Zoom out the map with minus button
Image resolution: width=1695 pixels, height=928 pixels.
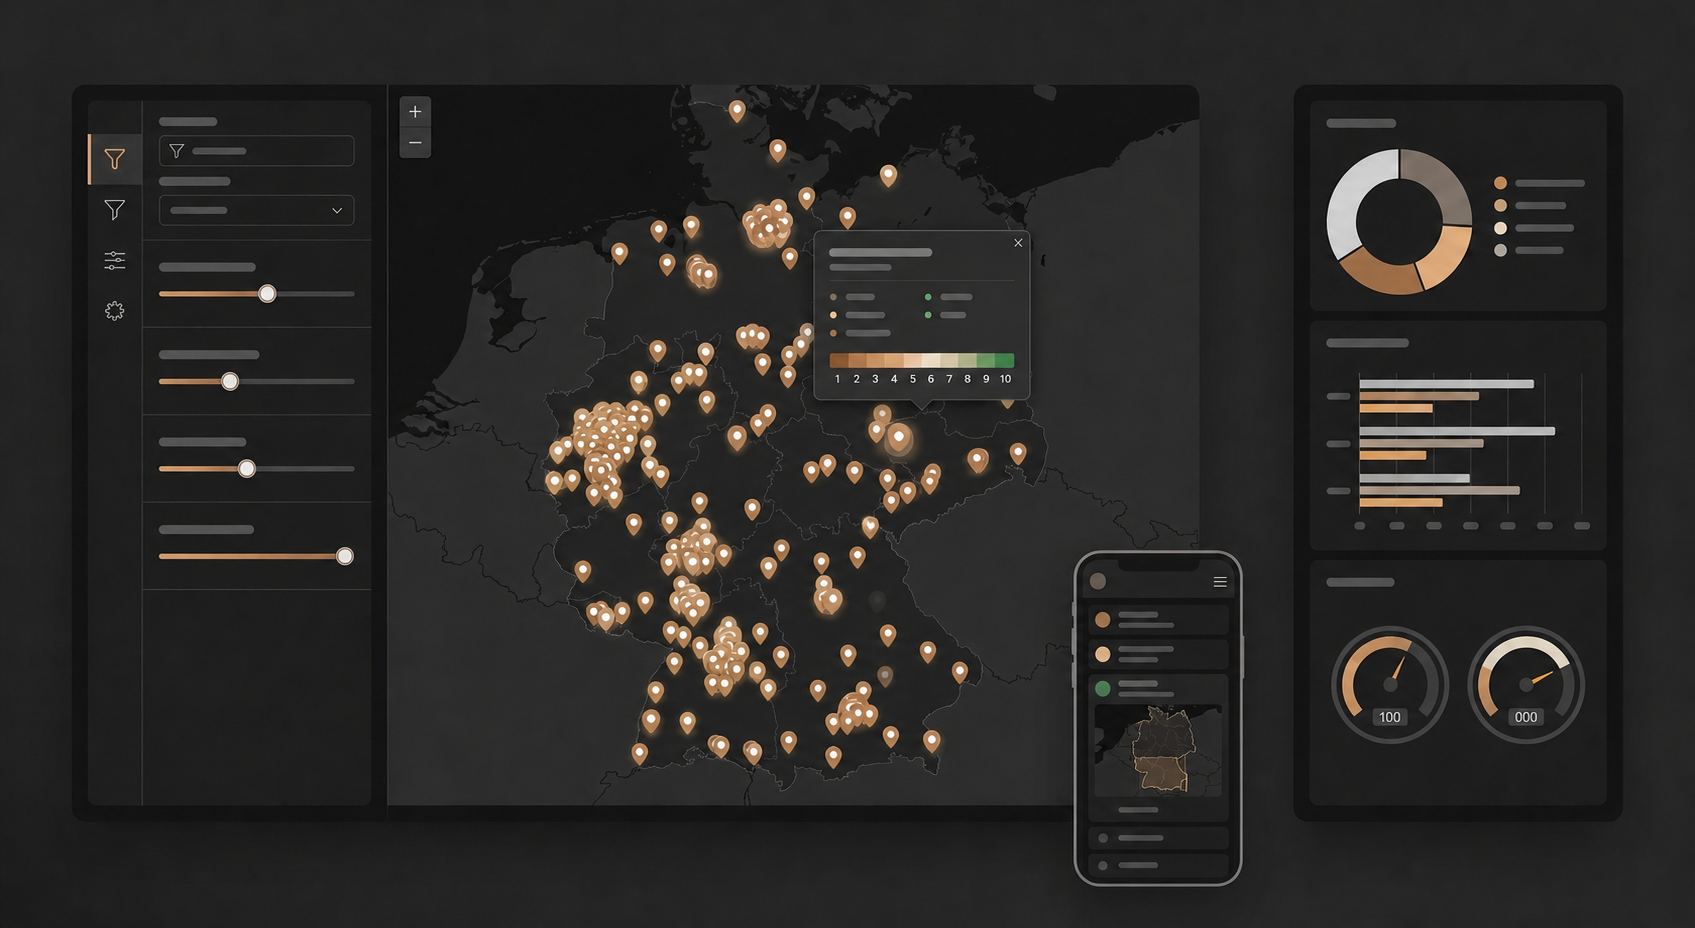pyautogui.click(x=415, y=143)
